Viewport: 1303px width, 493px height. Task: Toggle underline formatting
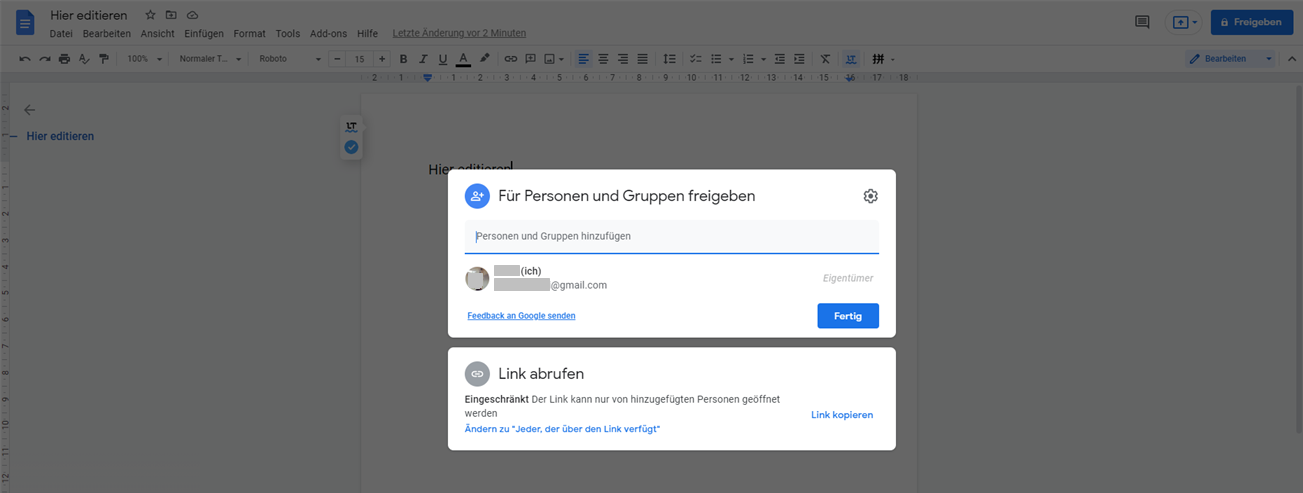coord(443,59)
